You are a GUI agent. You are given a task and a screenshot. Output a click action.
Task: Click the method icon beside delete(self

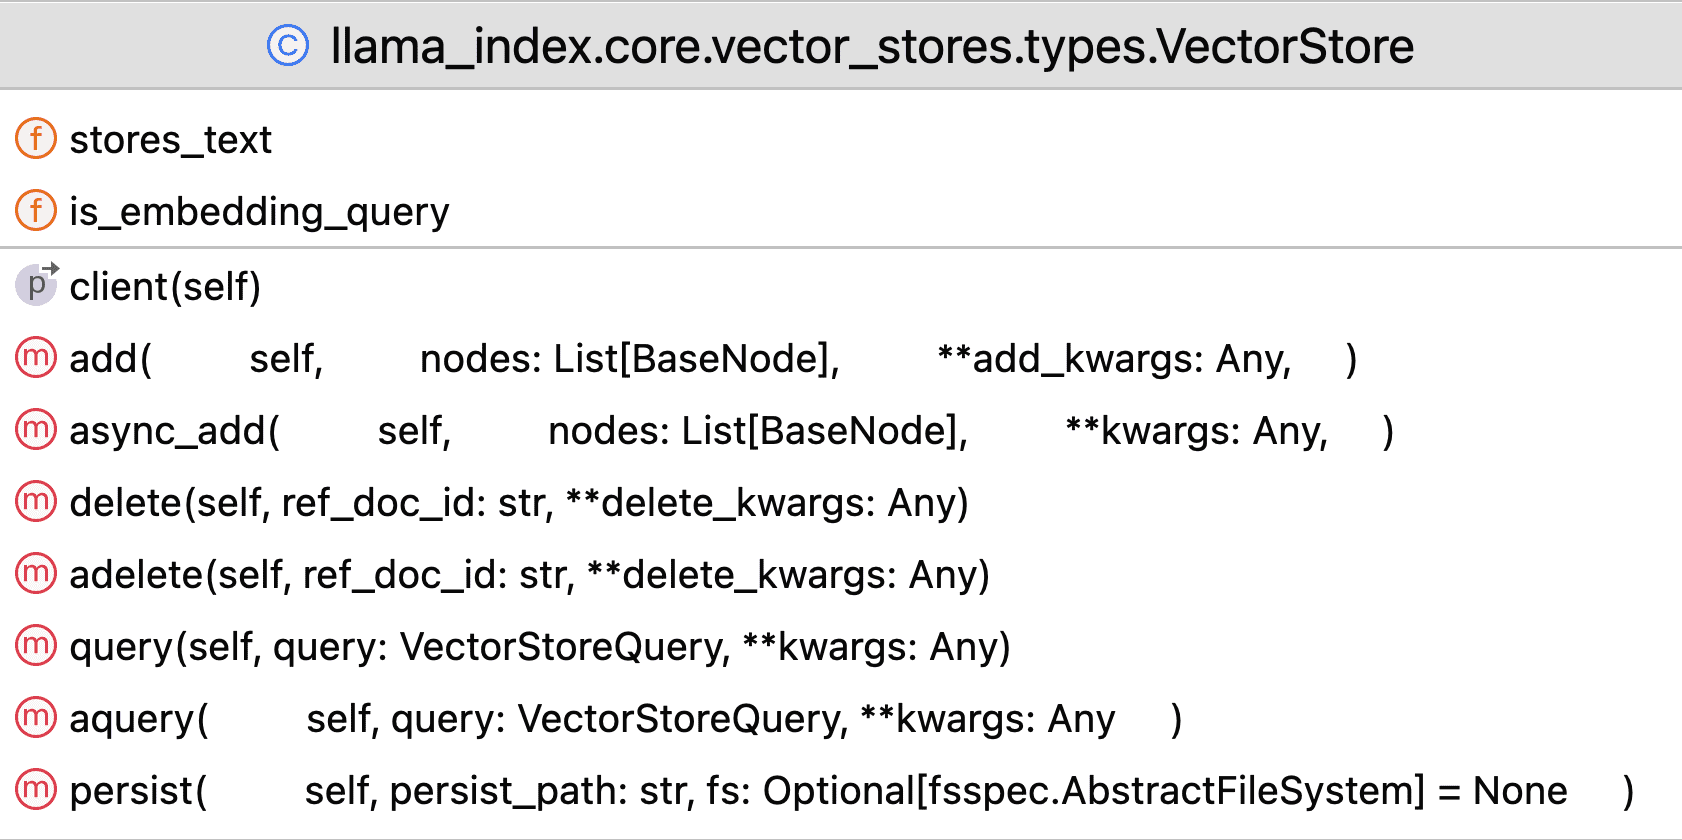point(36,502)
